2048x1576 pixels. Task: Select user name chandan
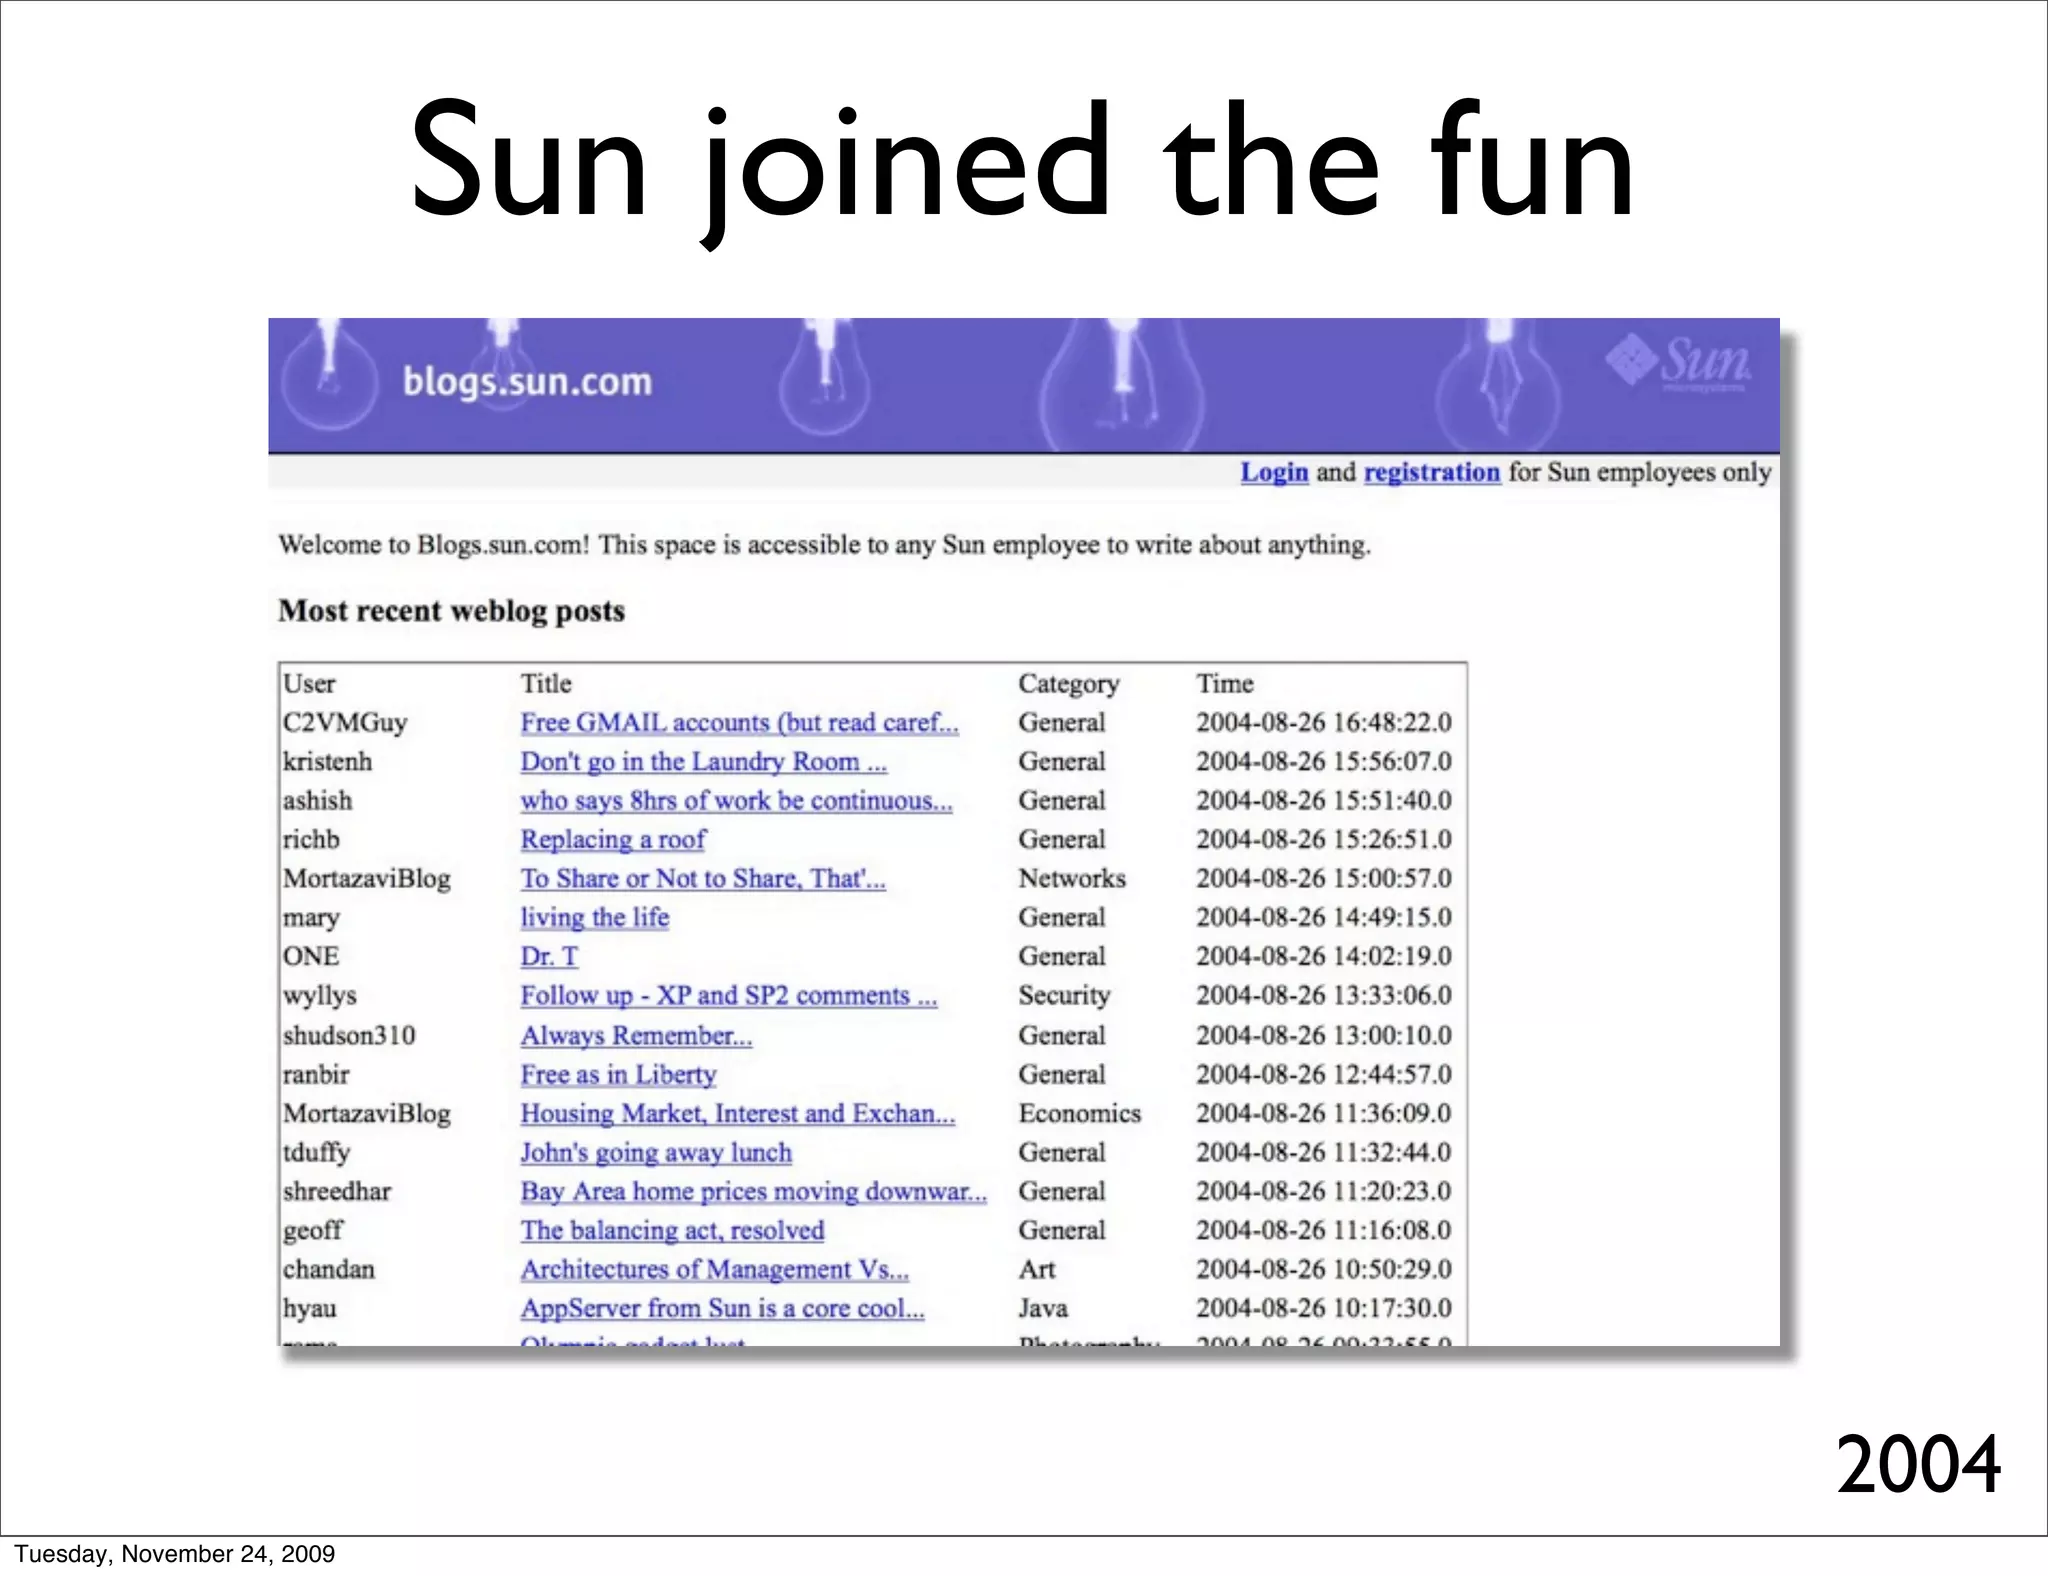click(x=329, y=1270)
